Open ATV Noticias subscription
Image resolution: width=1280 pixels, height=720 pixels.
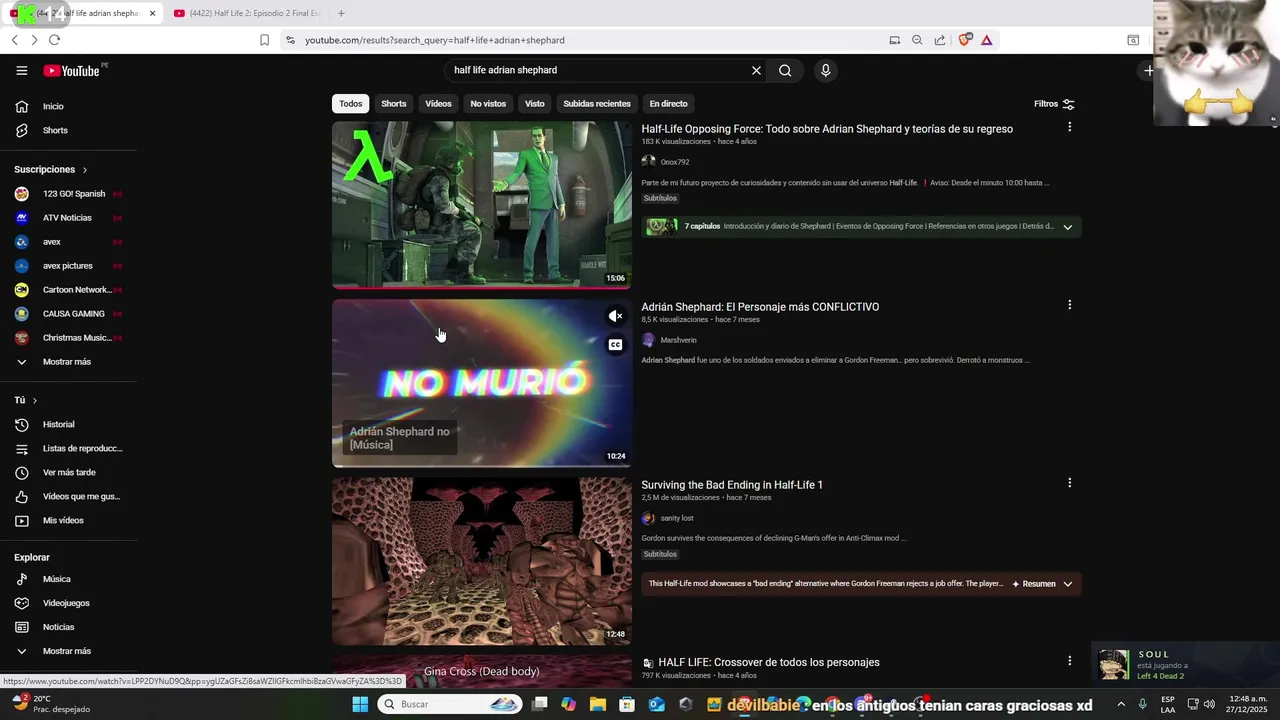(69, 218)
